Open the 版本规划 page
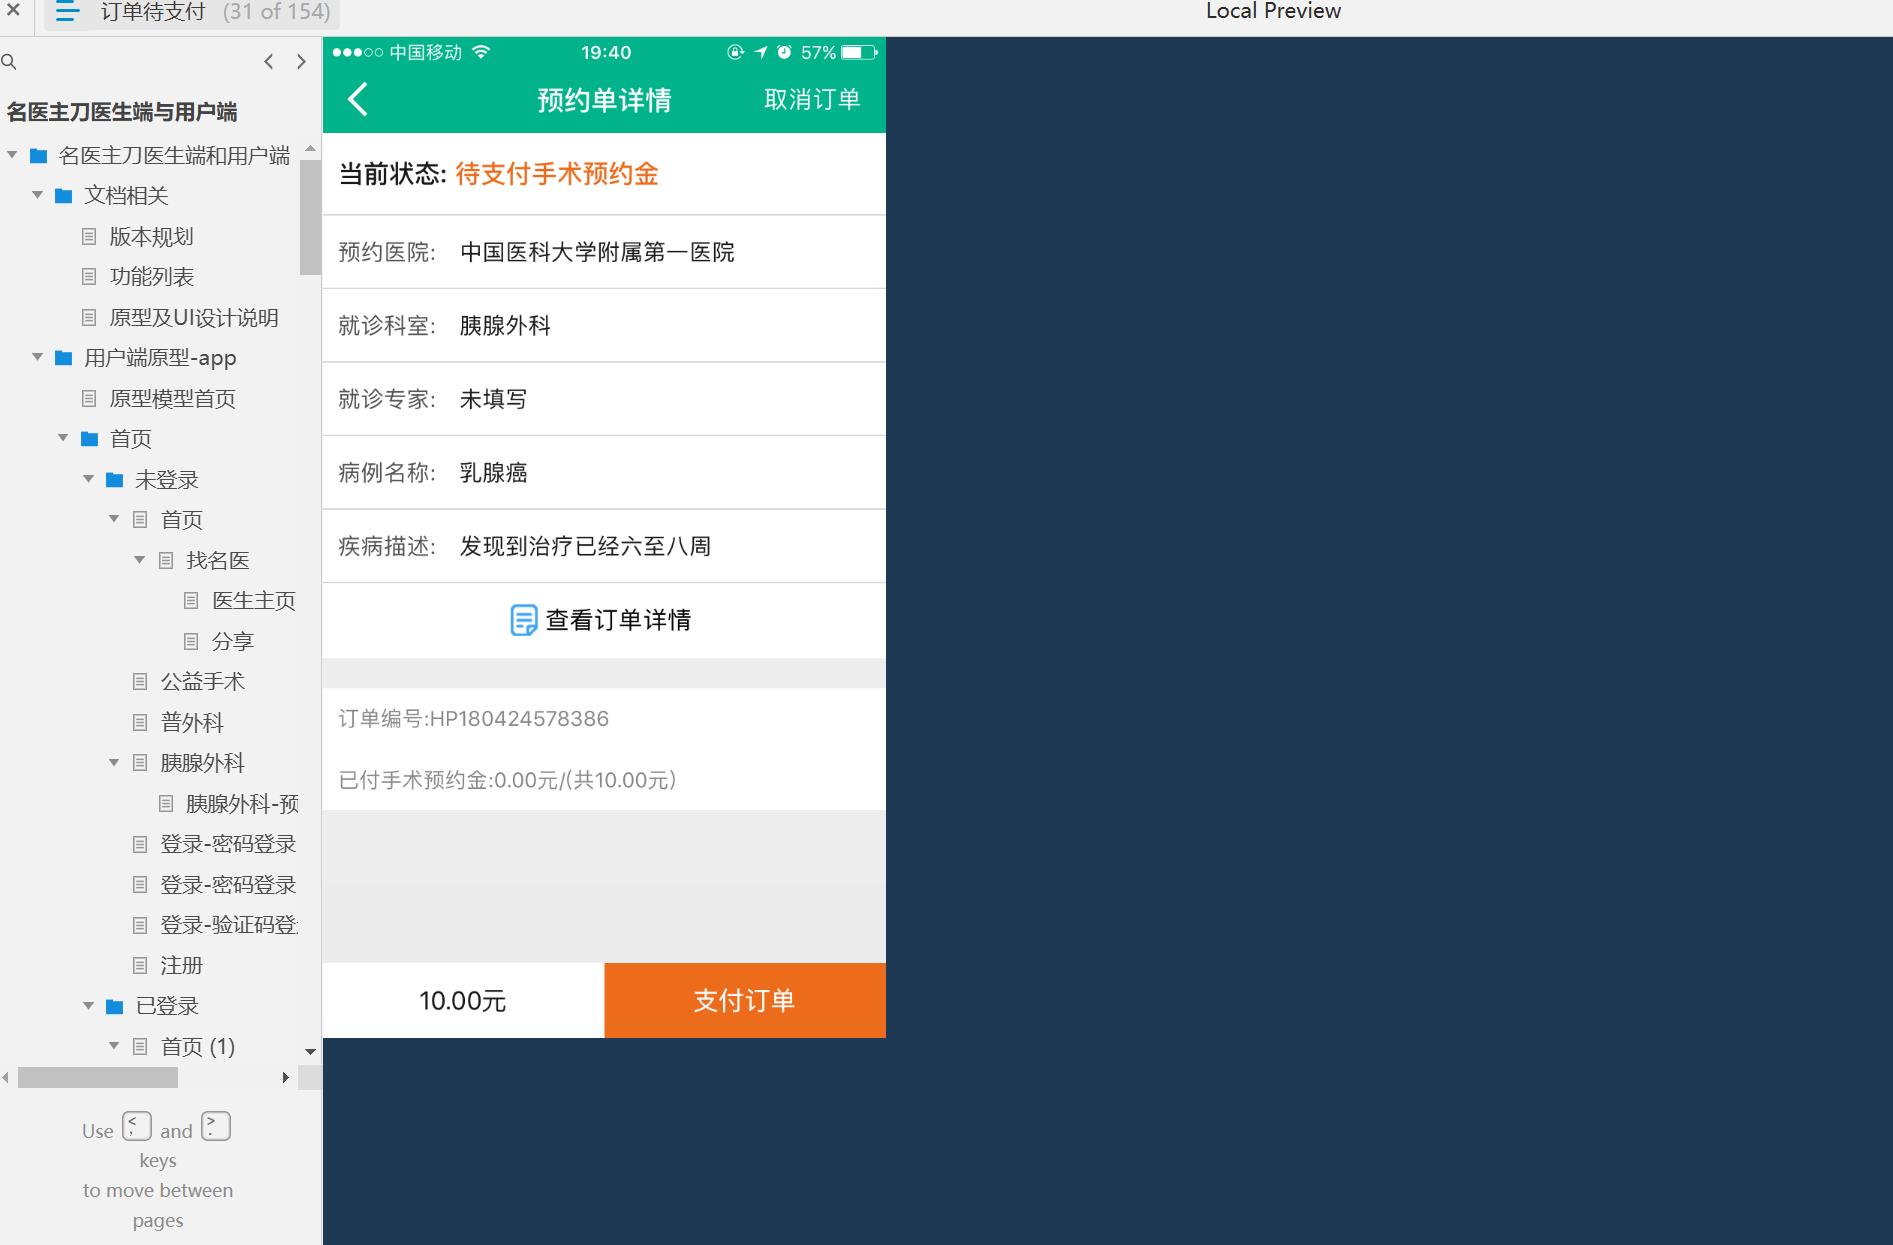Viewport: 1893px width, 1245px height. (151, 237)
